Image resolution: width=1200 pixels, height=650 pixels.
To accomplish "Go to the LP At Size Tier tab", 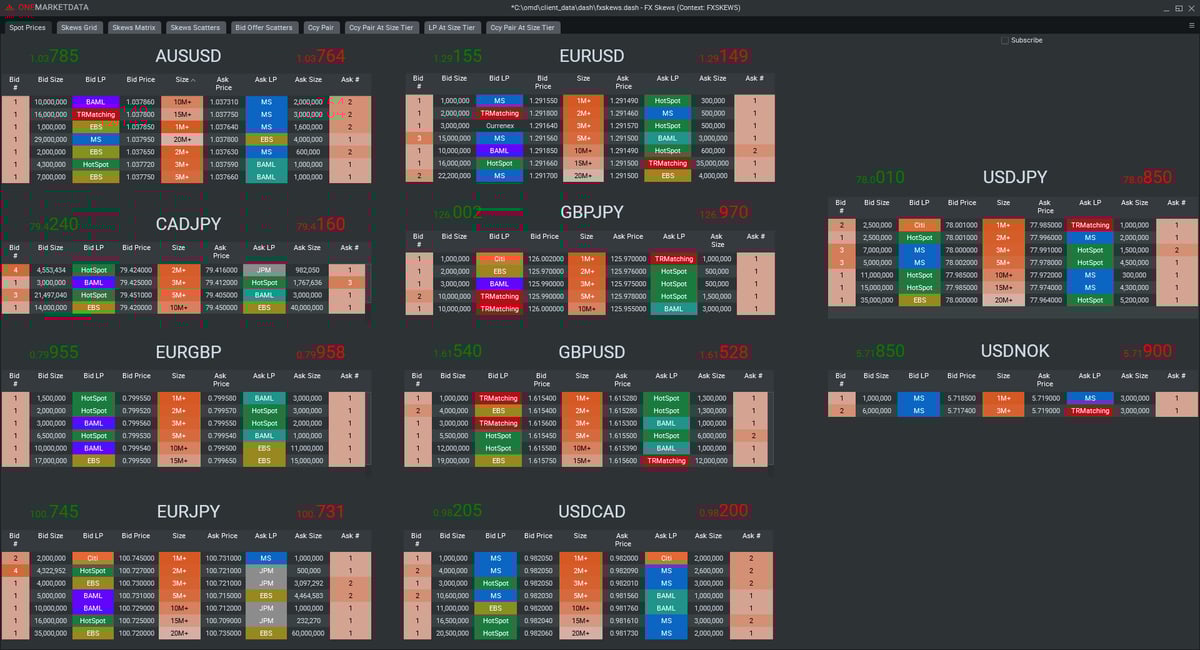I will 453,27.
